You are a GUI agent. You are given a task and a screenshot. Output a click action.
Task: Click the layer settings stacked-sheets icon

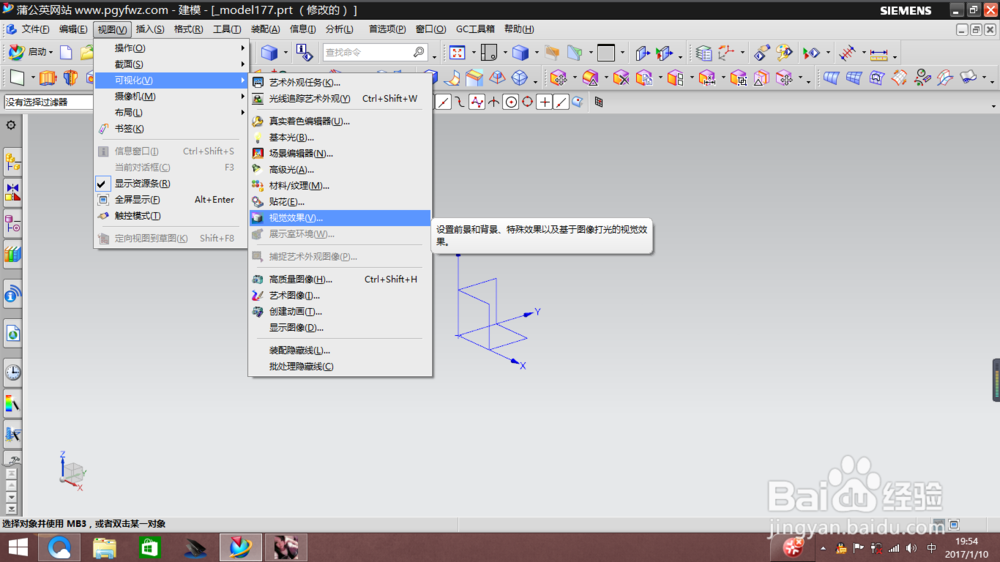[703, 52]
